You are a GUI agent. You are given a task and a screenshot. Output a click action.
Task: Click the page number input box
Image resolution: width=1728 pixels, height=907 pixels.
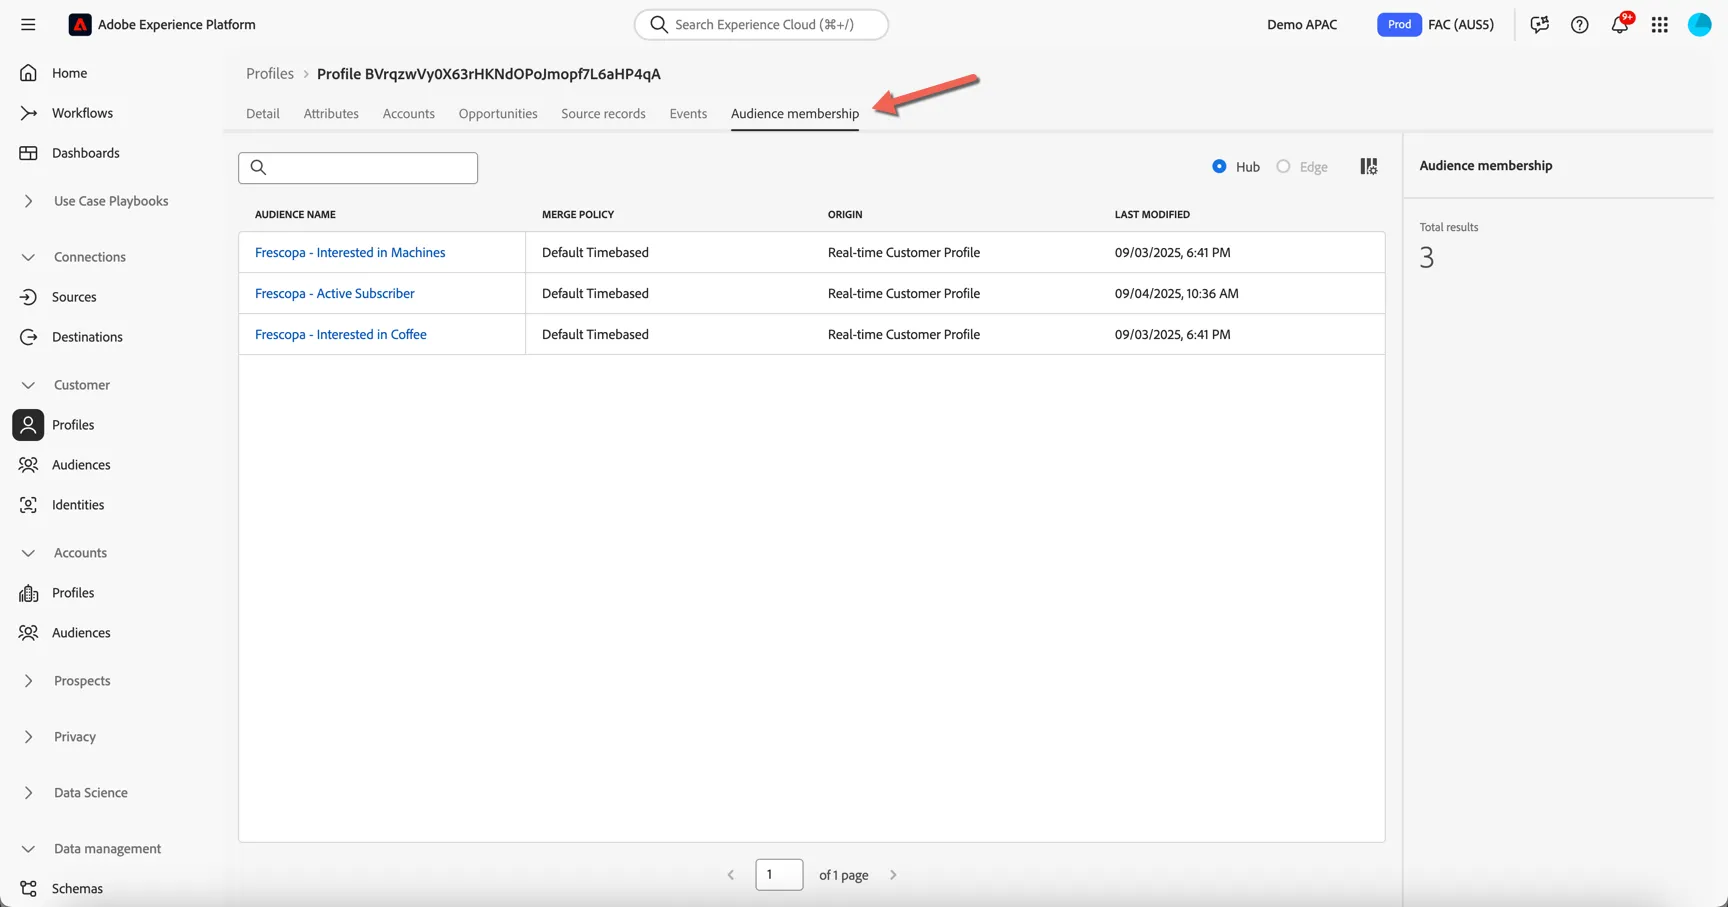coord(779,875)
